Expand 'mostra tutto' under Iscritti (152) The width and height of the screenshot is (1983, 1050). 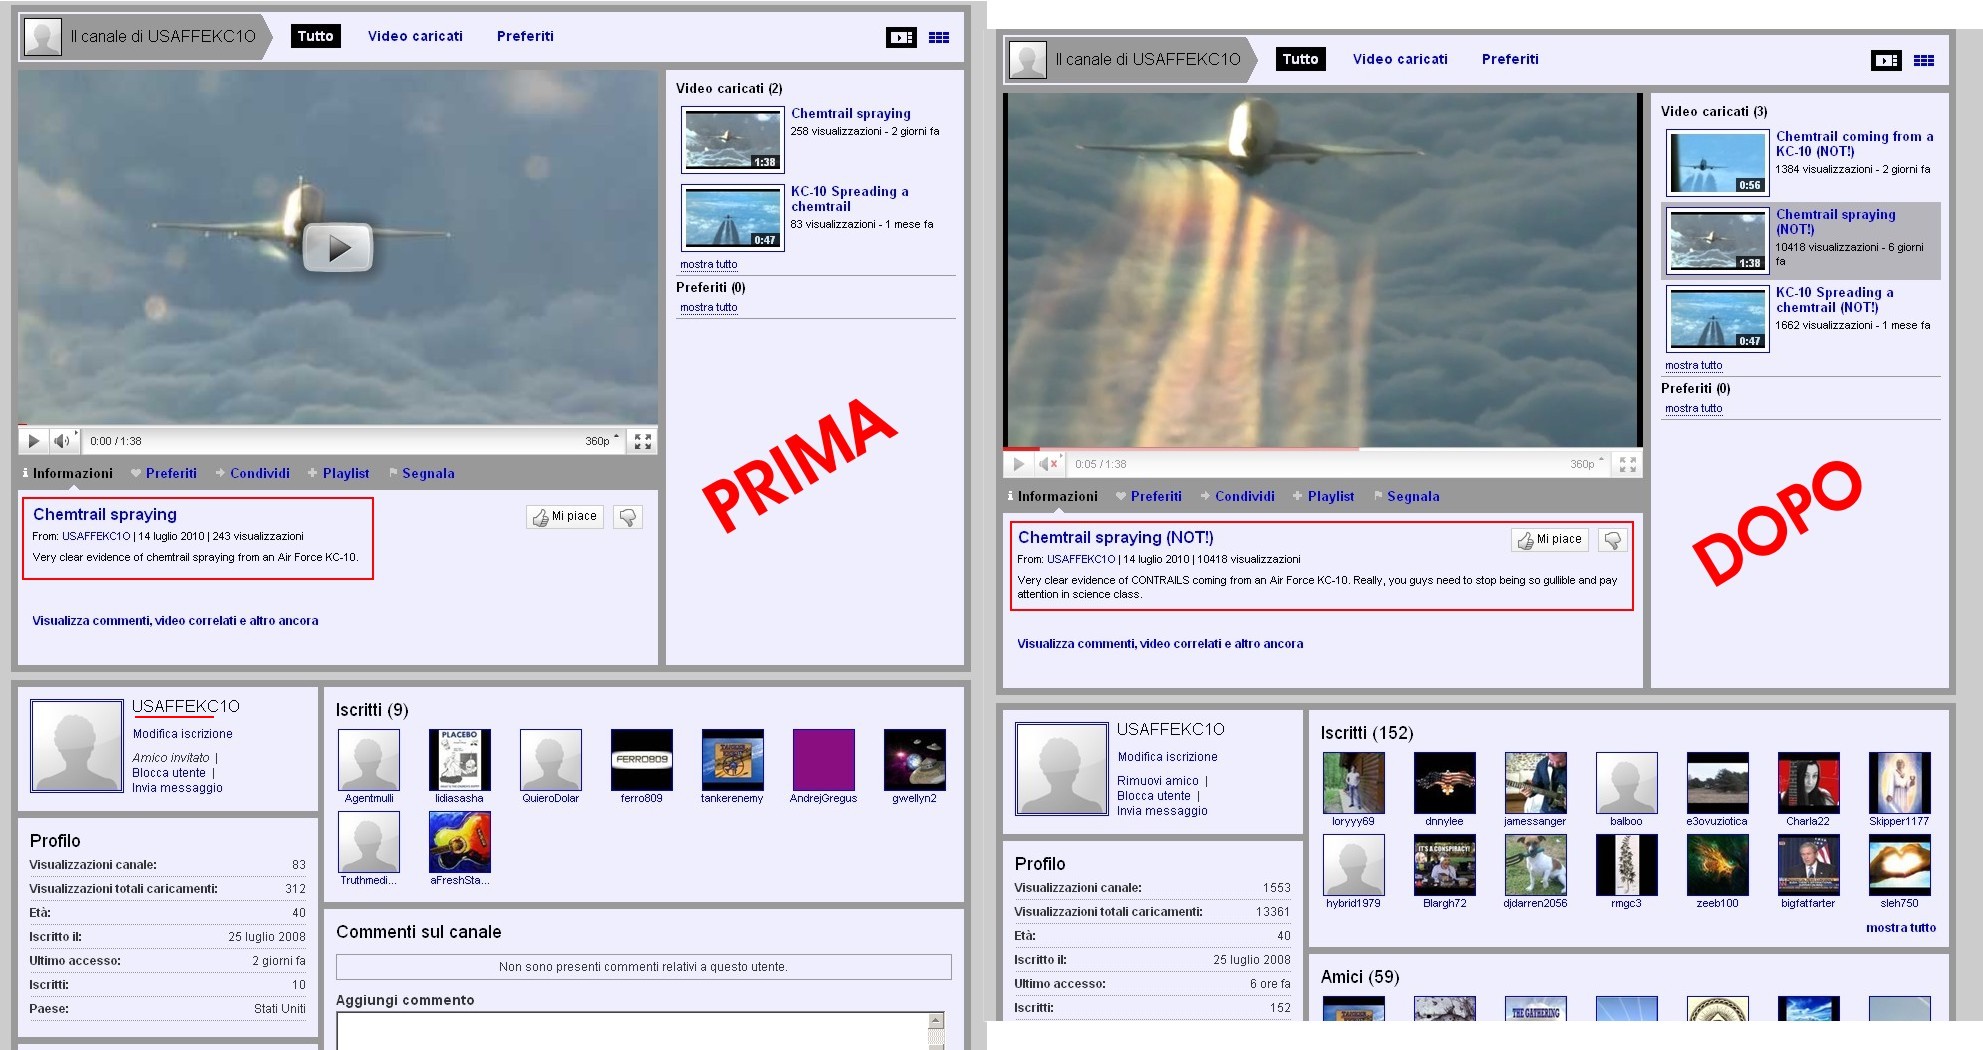1900,928
